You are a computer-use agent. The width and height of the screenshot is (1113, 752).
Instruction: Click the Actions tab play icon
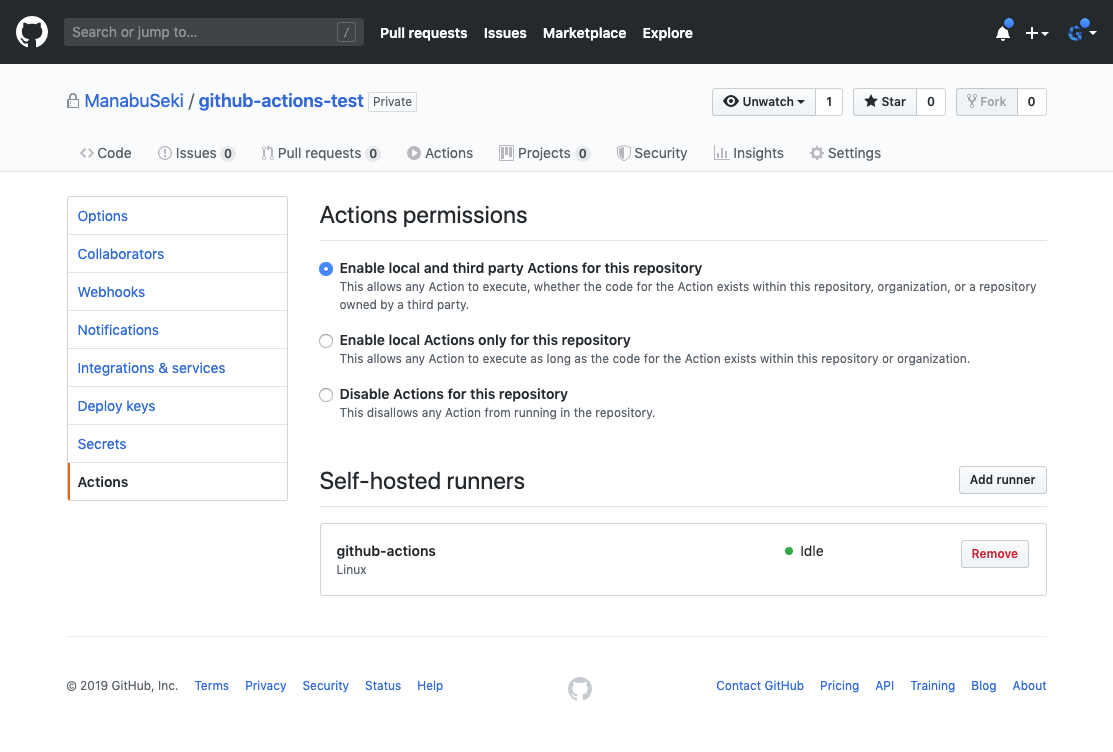pos(414,153)
